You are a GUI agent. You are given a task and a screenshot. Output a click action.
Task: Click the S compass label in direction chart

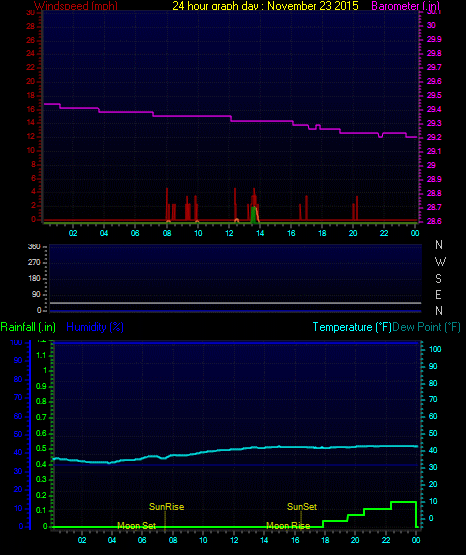438,279
